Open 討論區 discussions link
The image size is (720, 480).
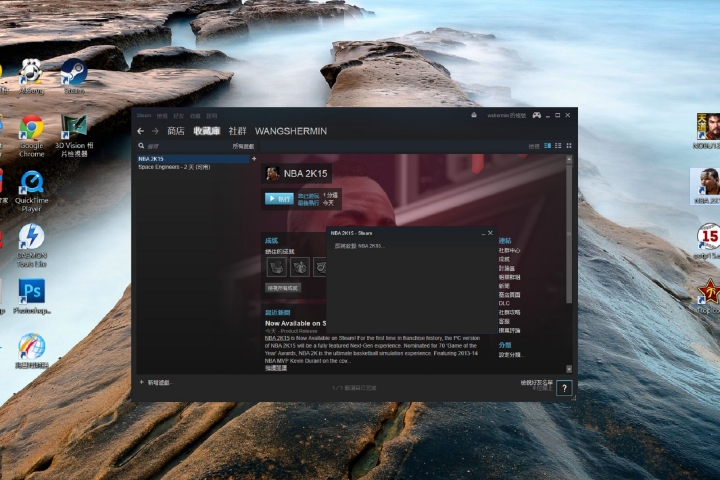(x=506, y=268)
